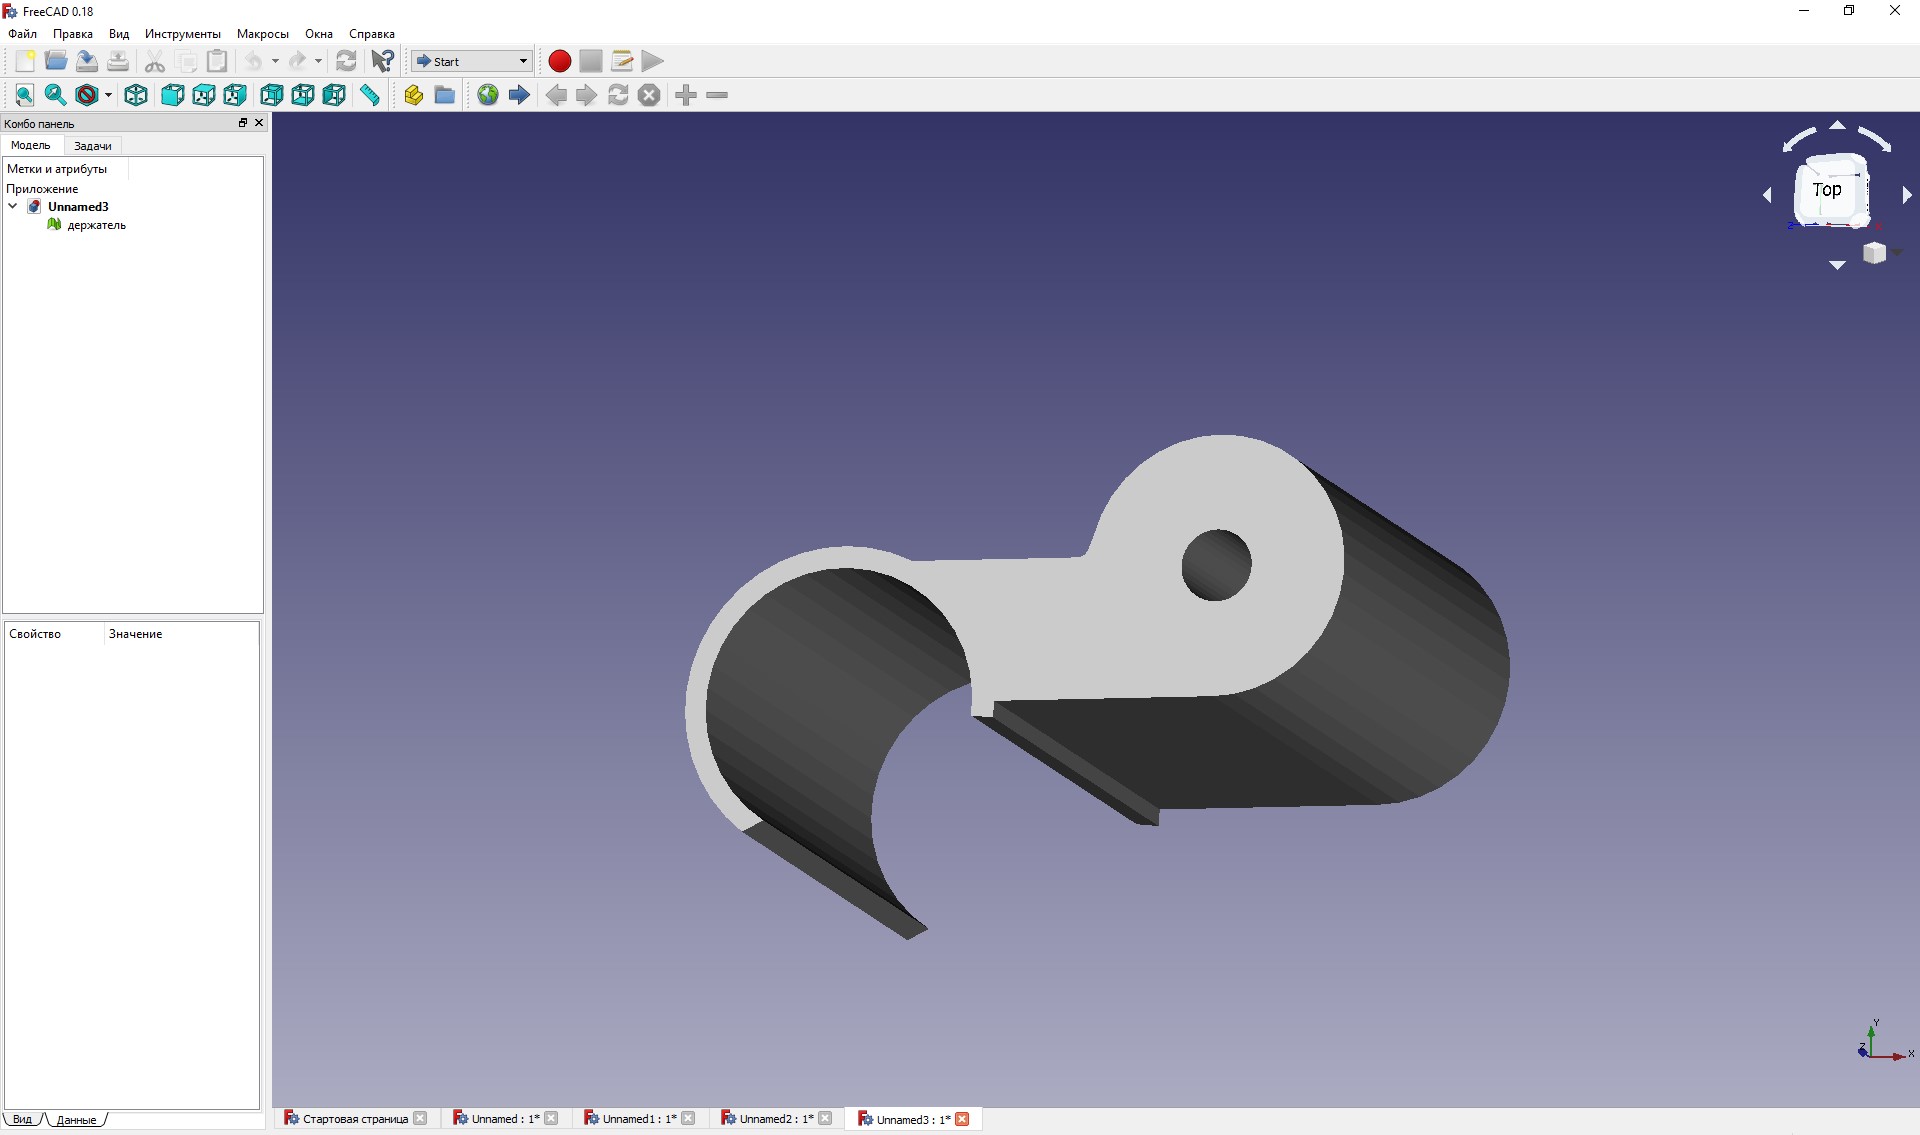This screenshot has height=1135, width=1920.
Task: Click the New document icon
Action: tap(25, 61)
